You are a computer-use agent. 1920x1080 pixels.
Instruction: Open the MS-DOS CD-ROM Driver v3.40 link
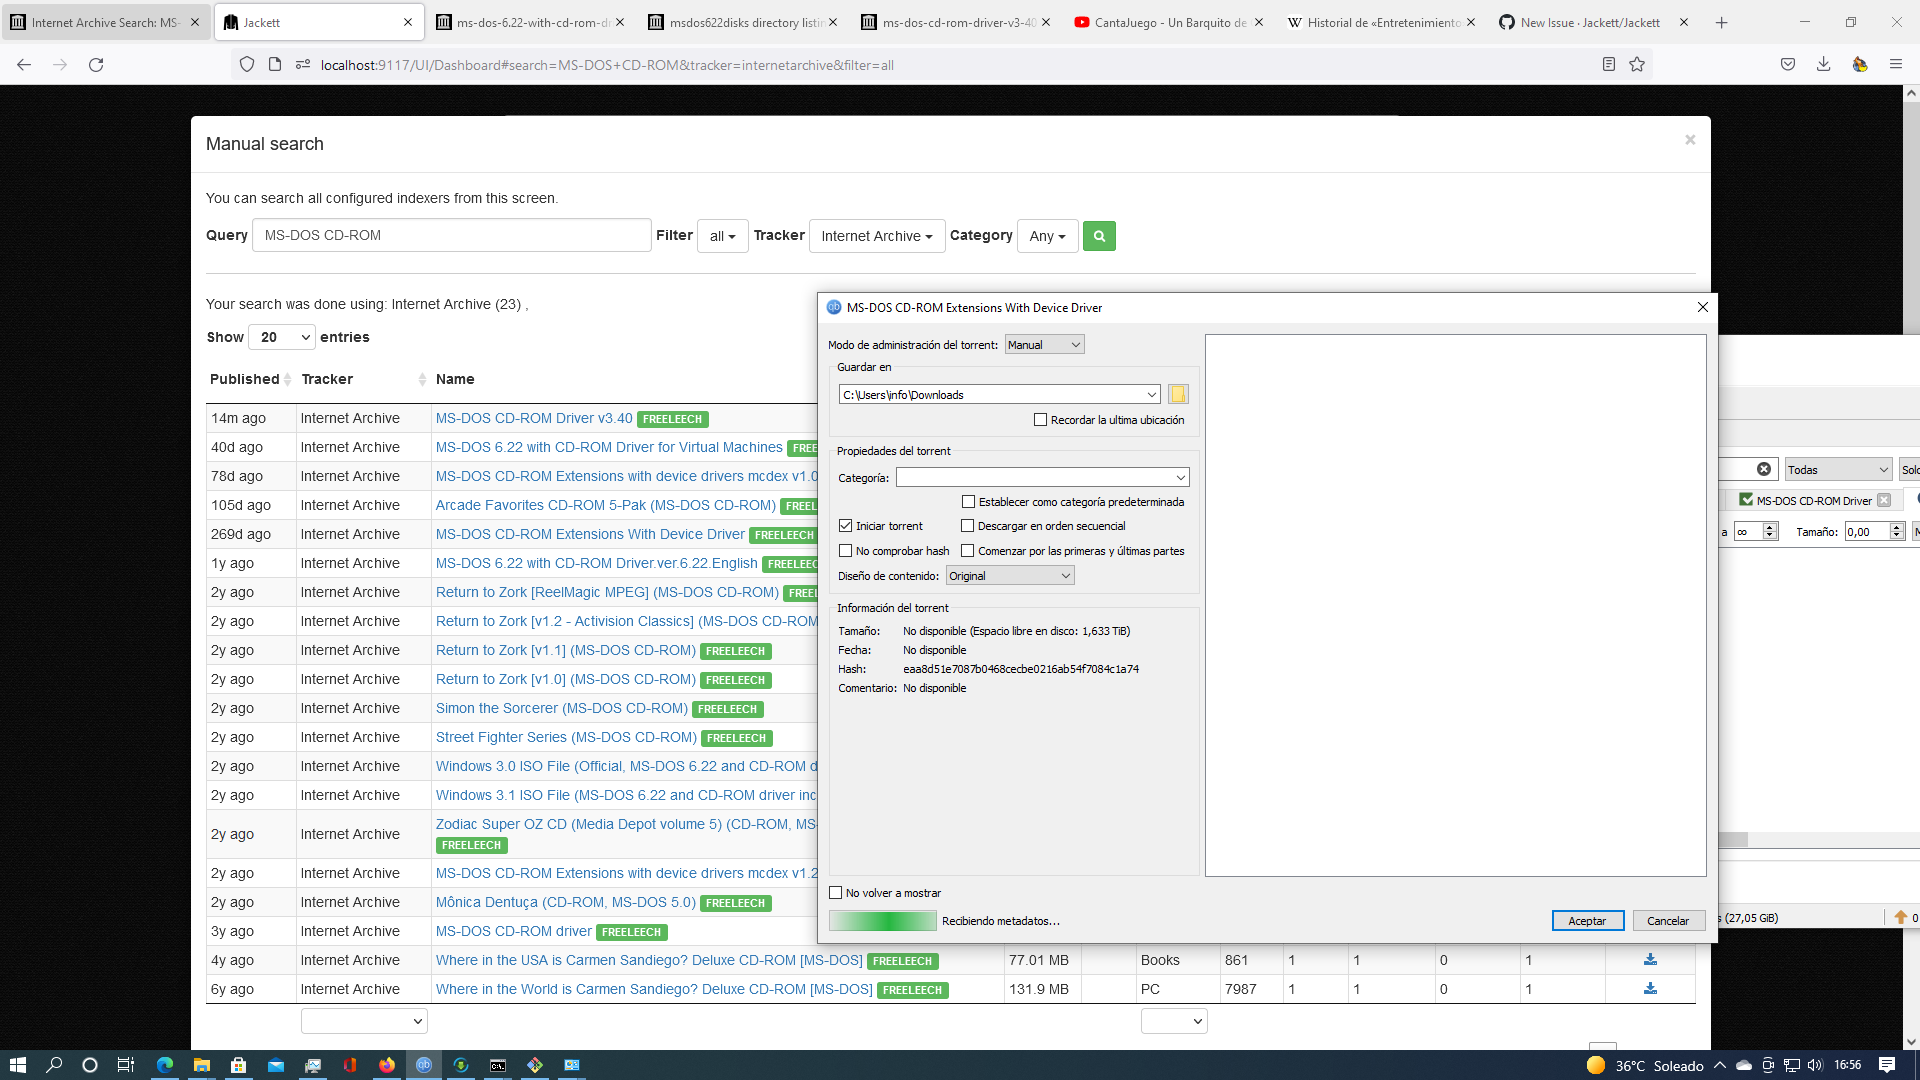point(534,418)
